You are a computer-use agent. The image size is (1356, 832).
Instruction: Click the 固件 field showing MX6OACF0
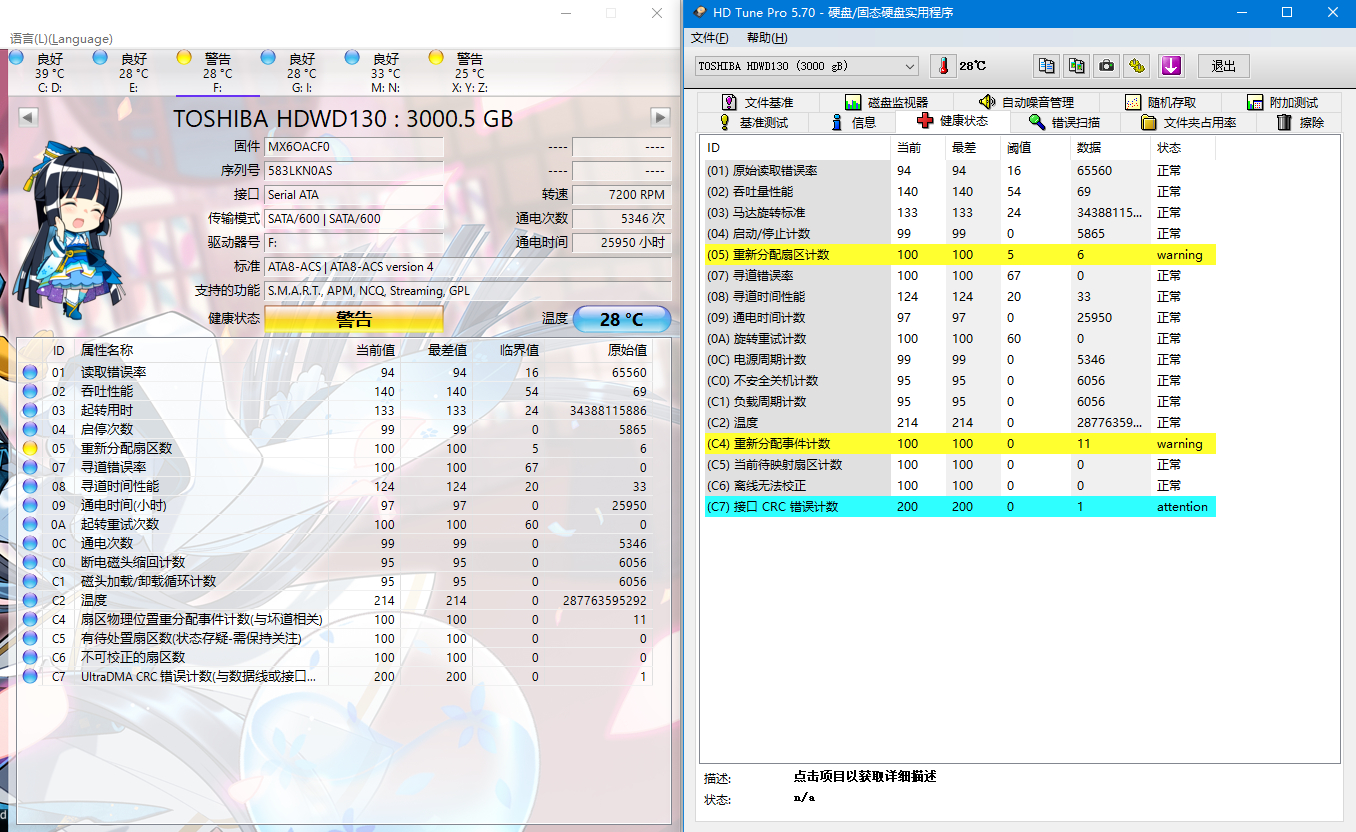[x=354, y=147]
